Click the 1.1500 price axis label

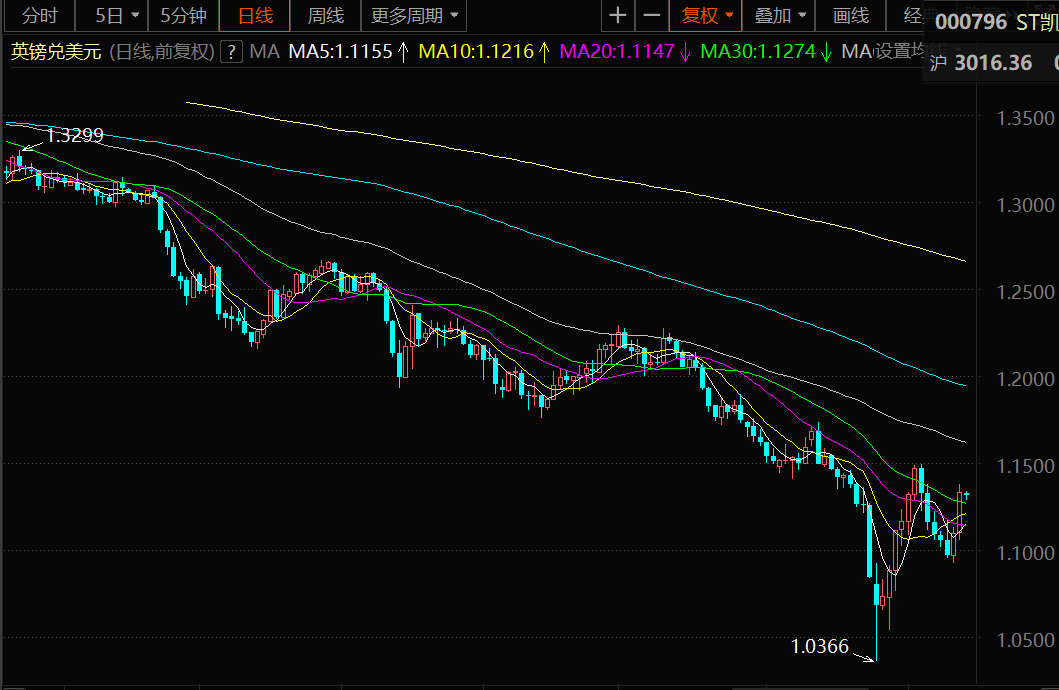(1025, 466)
